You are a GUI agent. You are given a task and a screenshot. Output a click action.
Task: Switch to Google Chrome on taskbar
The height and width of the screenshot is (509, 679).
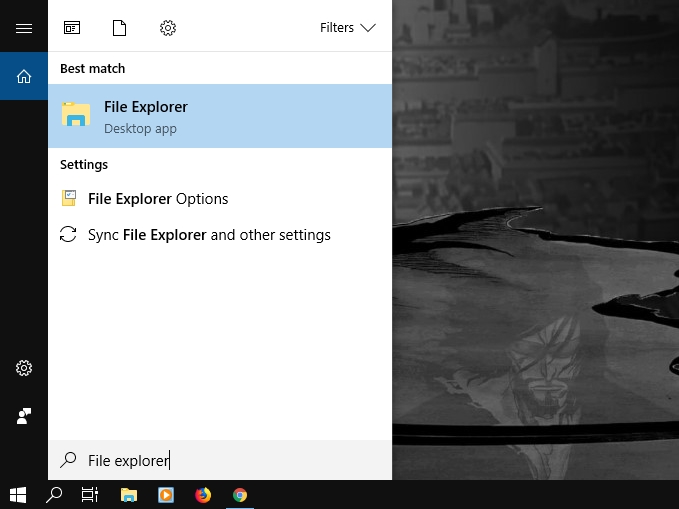click(240, 495)
